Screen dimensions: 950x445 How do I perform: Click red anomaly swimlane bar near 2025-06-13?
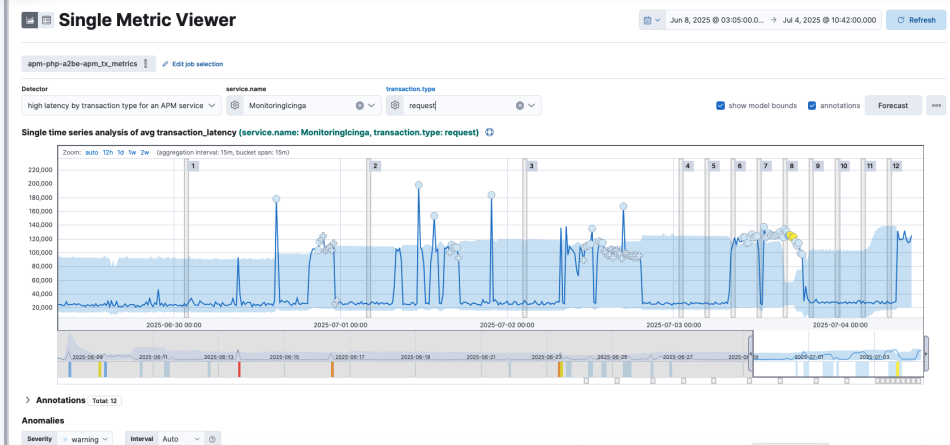click(x=239, y=369)
